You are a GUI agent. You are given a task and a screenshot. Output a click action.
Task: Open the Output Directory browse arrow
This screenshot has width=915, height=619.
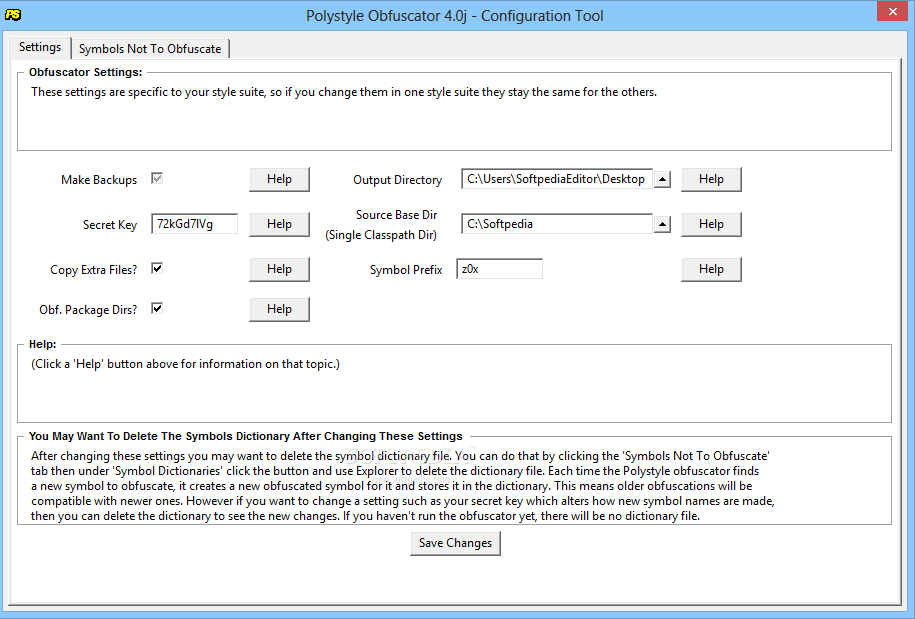pyautogui.click(x=662, y=179)
